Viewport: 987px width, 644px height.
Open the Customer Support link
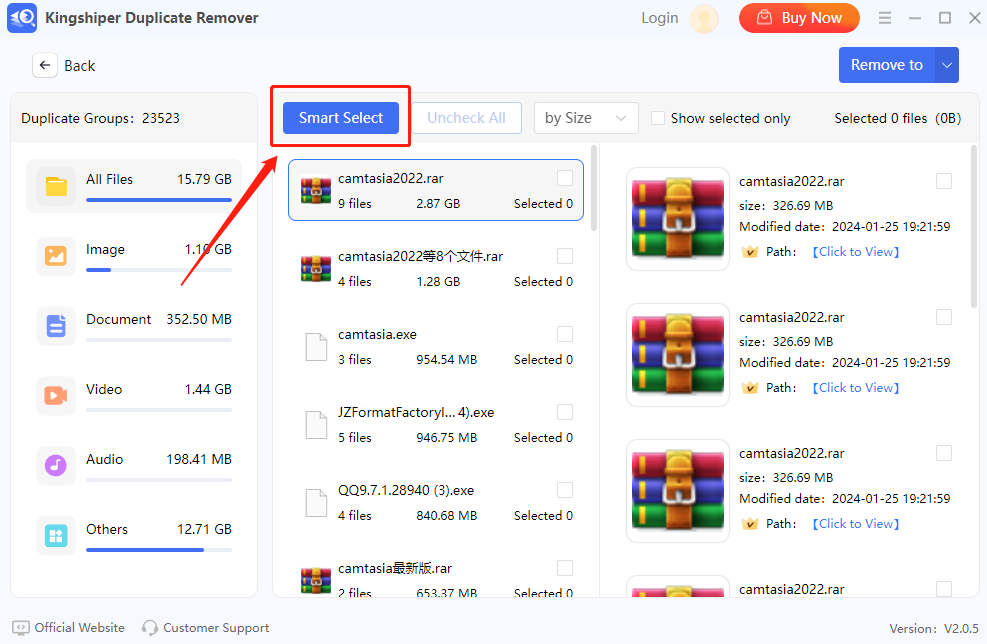[206, 628]
